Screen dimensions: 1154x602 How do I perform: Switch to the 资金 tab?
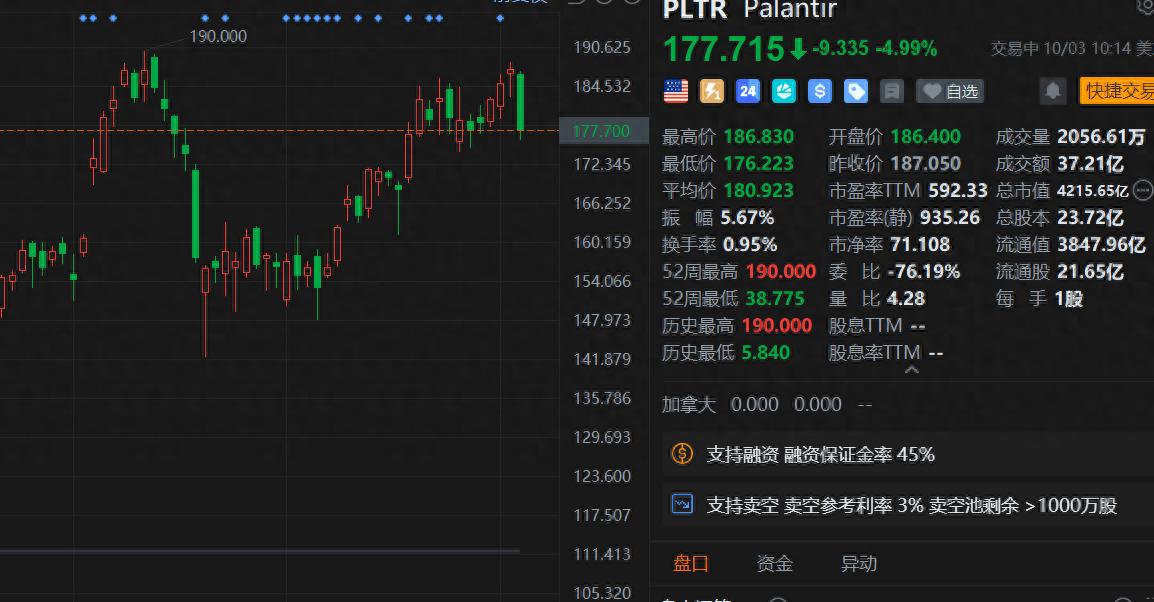pyautogui.click(x=774, y=563)
